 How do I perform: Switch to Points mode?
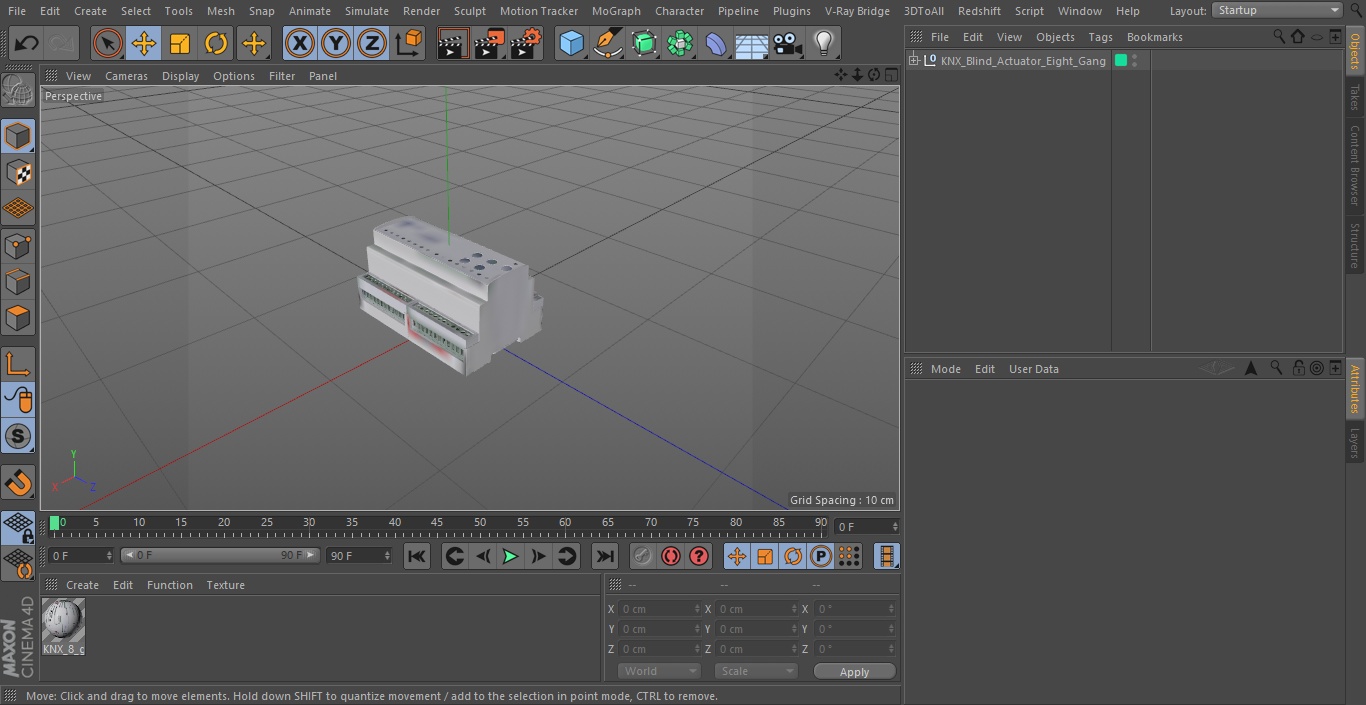18,245
